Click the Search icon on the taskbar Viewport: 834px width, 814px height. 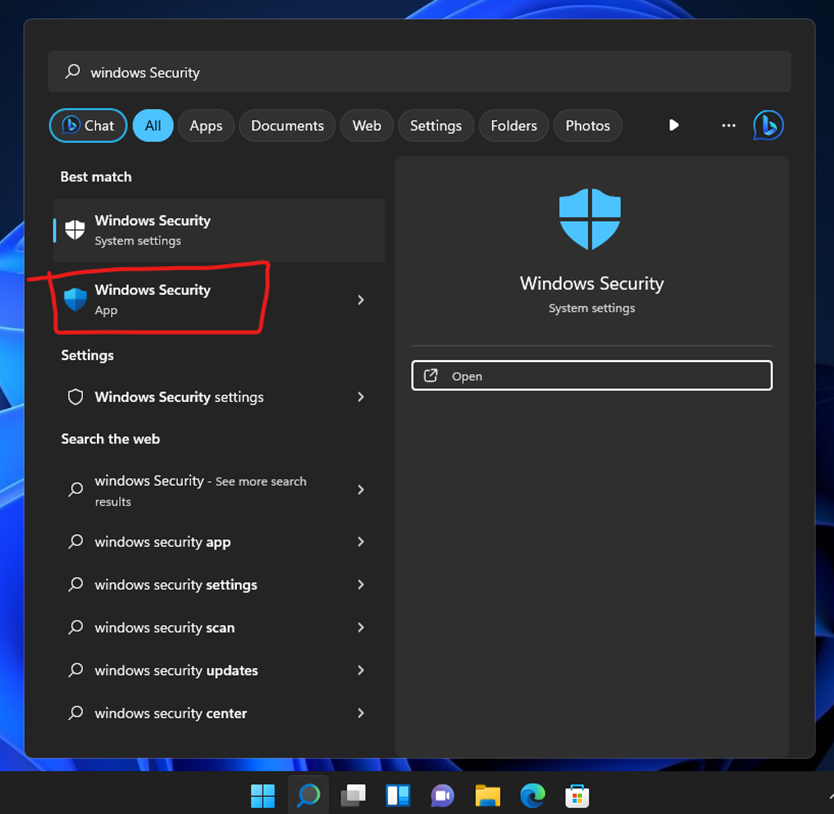click(308, 795)
